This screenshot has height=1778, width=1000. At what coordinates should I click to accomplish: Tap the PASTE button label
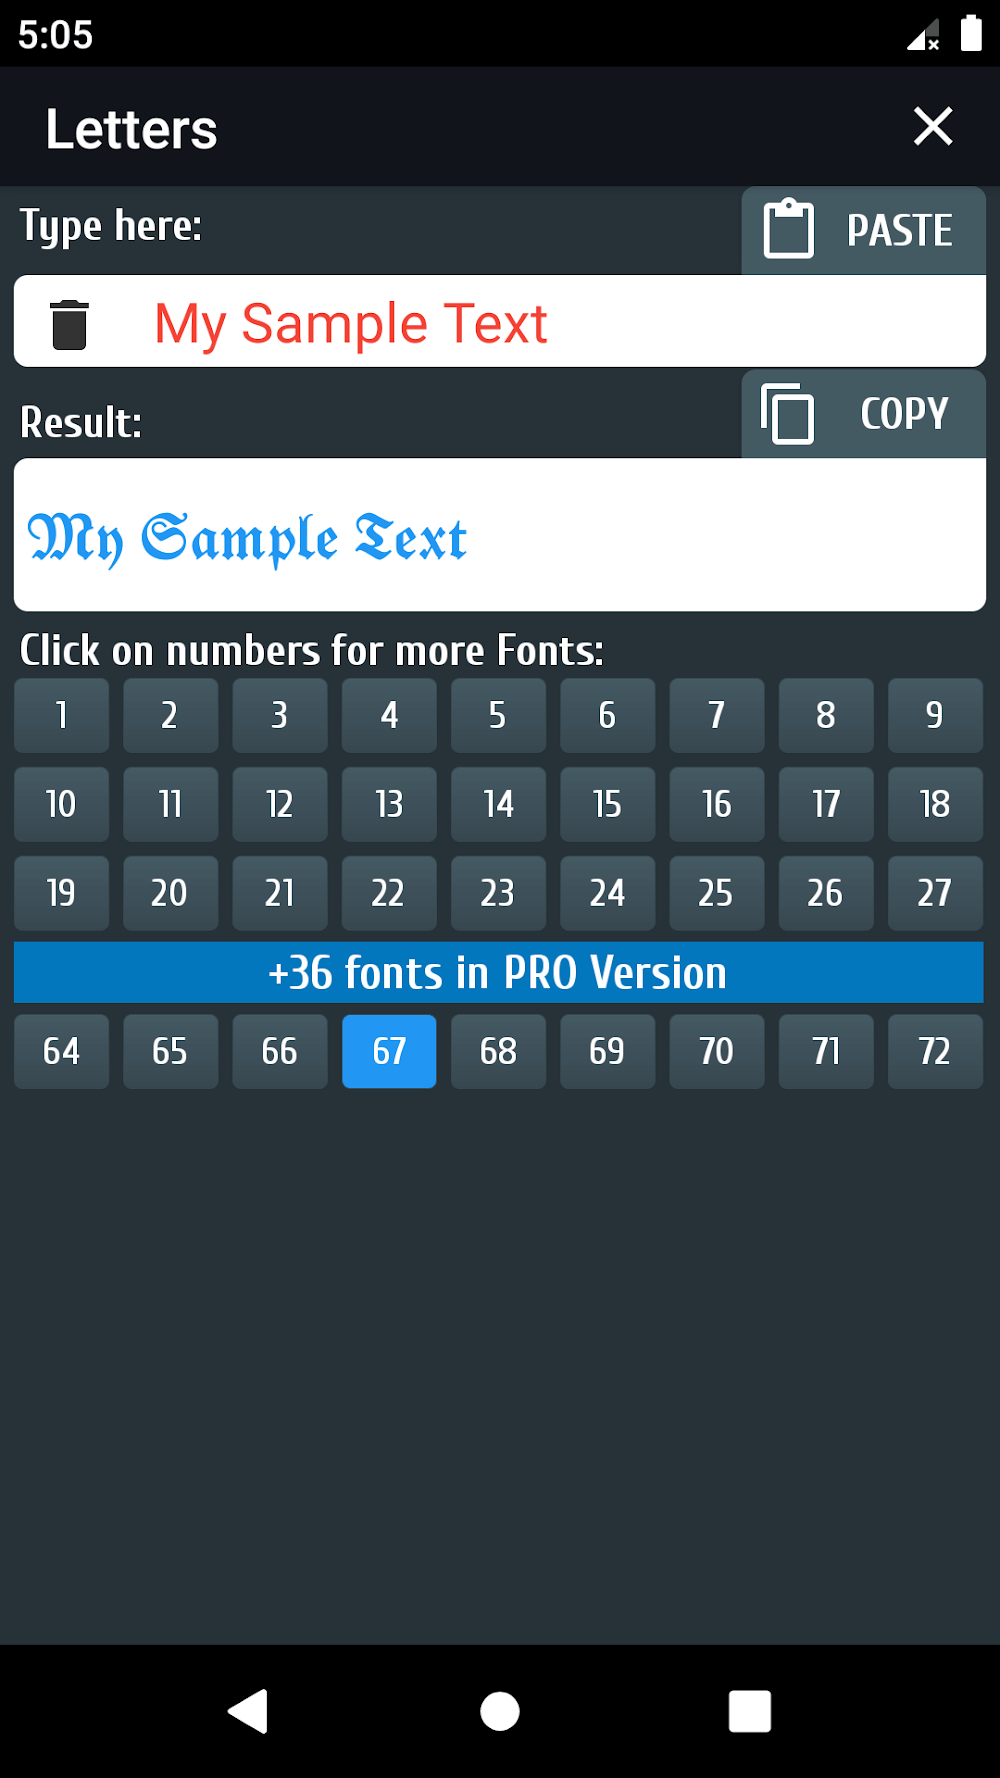click(899, 230)
